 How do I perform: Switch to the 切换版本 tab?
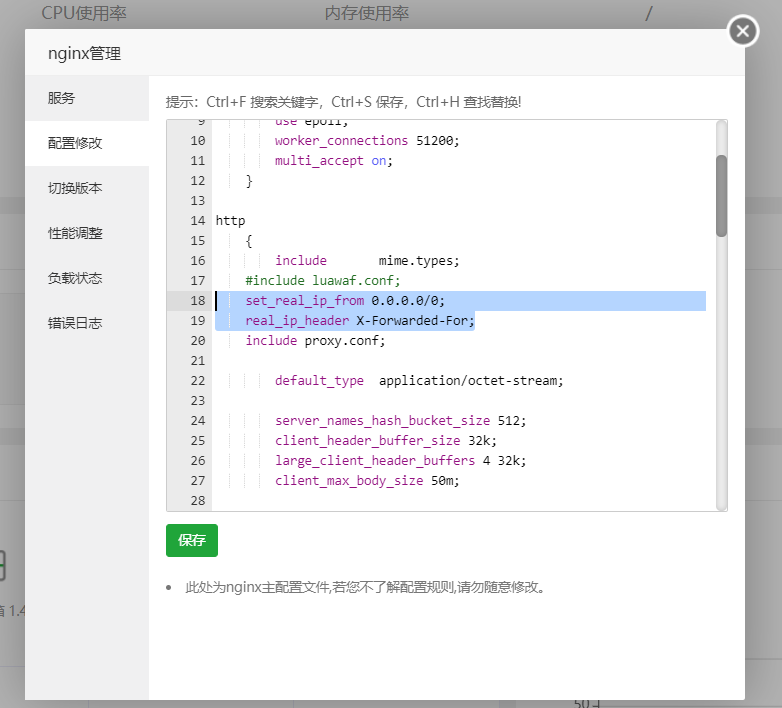pyautogui.click(x=87, y=188)
